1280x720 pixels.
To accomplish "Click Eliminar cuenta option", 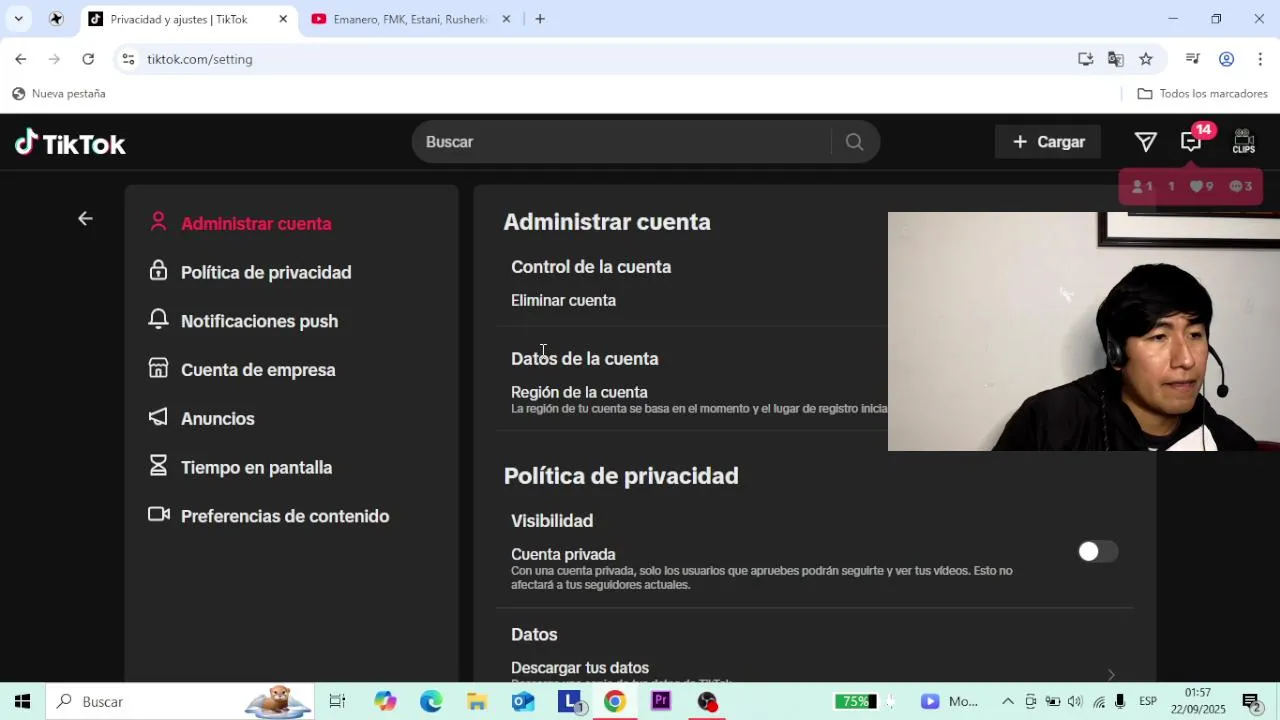I will 563,300.
